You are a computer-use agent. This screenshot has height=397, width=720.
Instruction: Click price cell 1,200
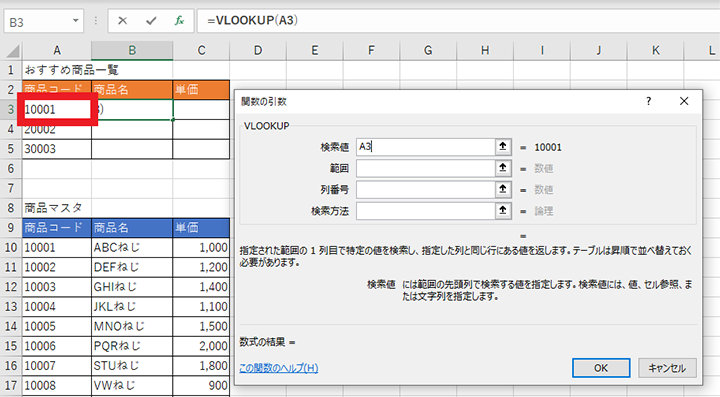point(201,267)
